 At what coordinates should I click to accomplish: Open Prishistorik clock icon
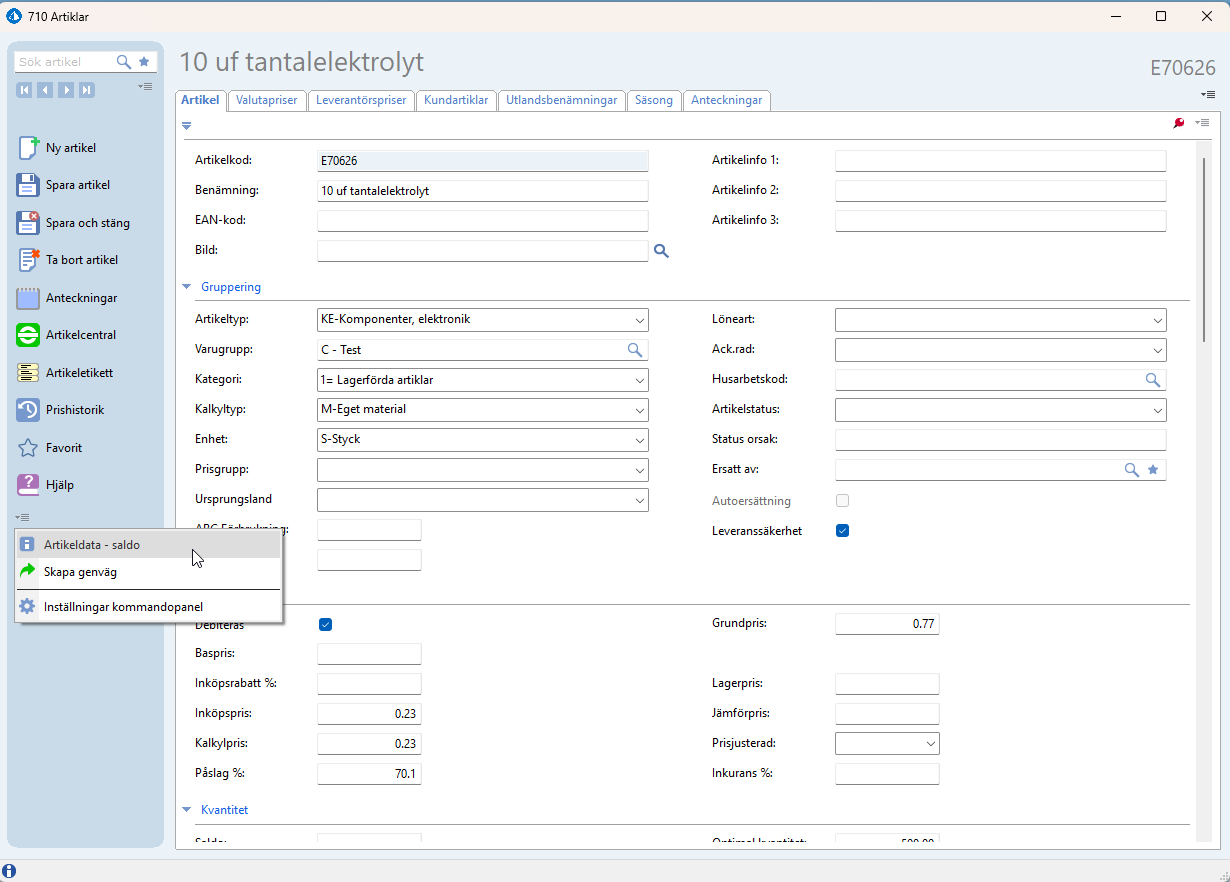point(29,410)
